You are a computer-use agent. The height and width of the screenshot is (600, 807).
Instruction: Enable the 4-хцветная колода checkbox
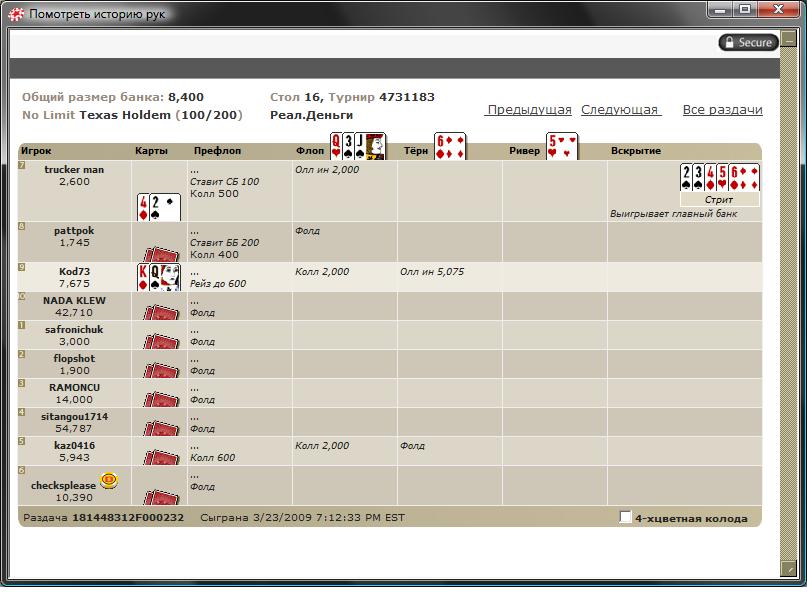tap(625, 517)
